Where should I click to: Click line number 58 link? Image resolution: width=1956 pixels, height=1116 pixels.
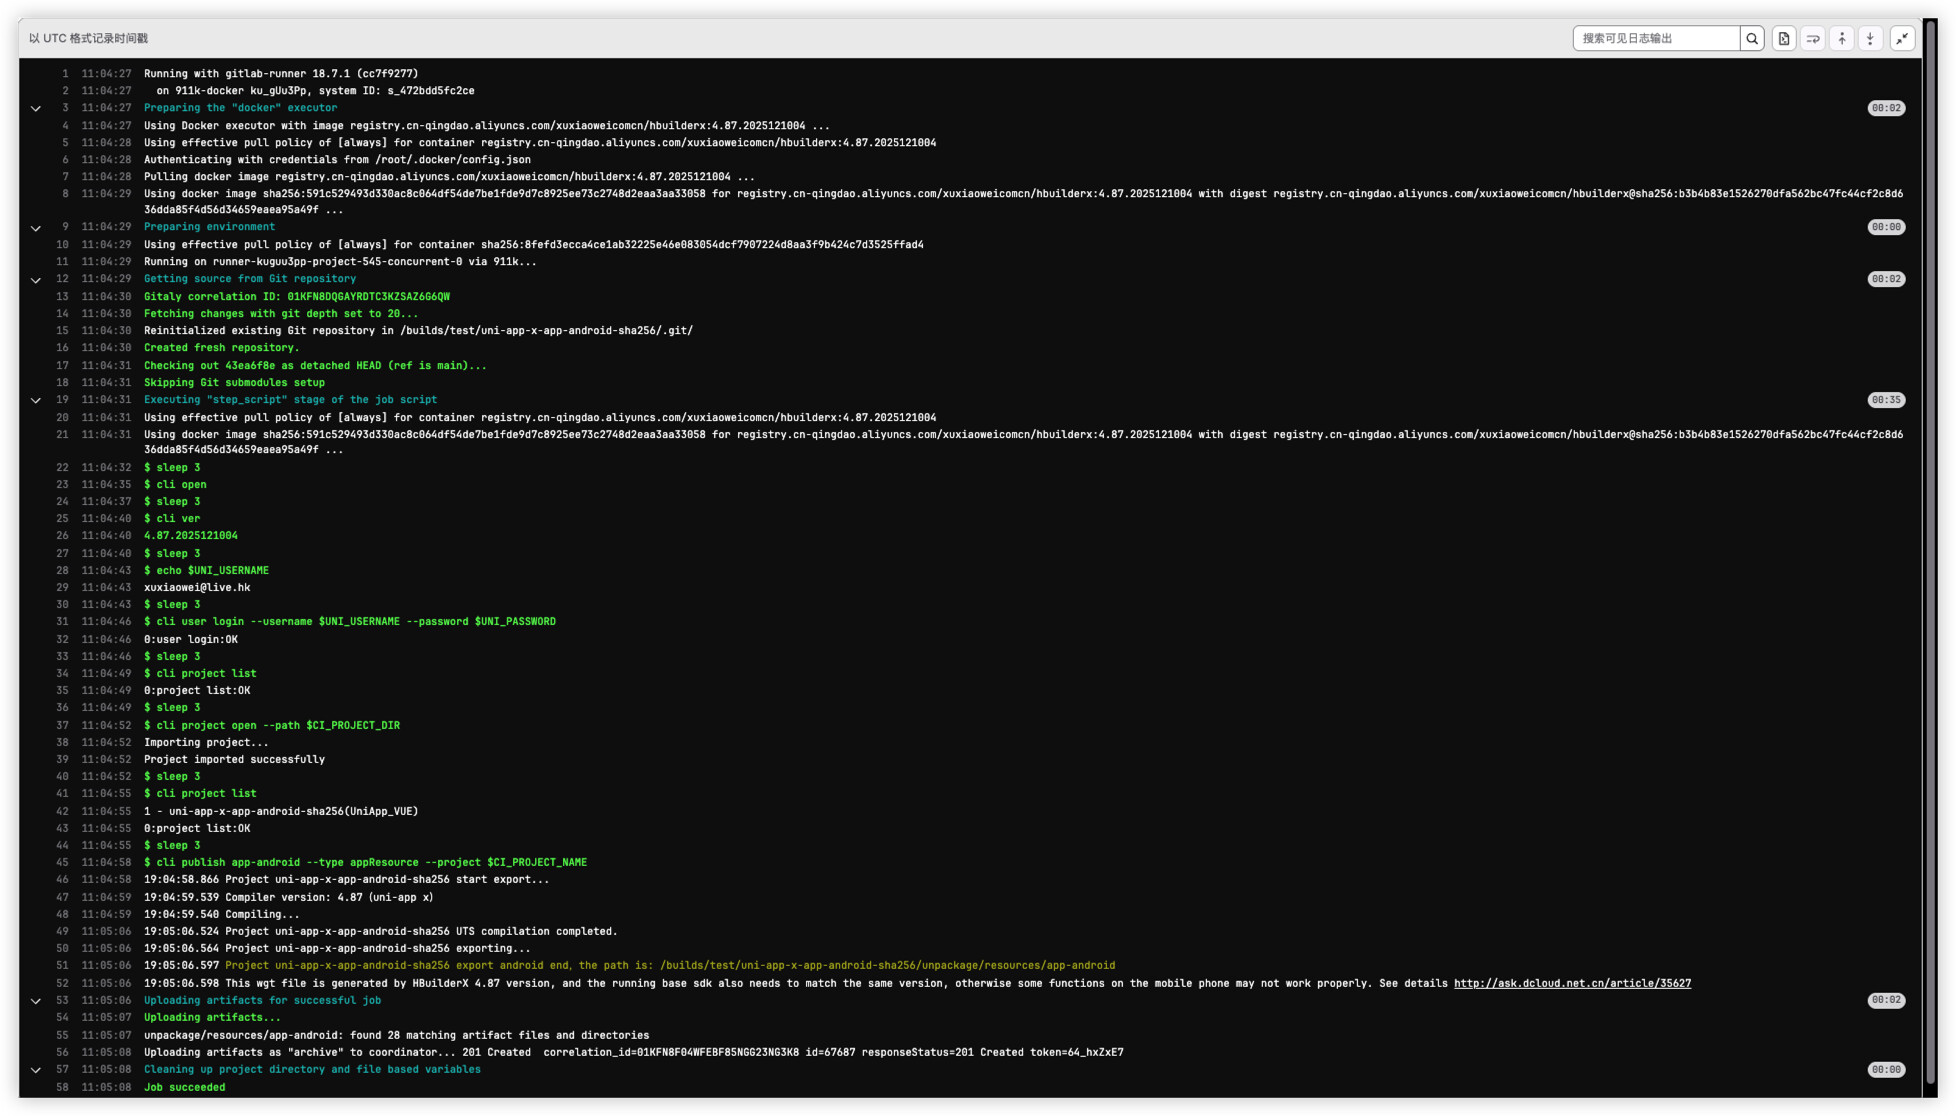coord(62,1087)
